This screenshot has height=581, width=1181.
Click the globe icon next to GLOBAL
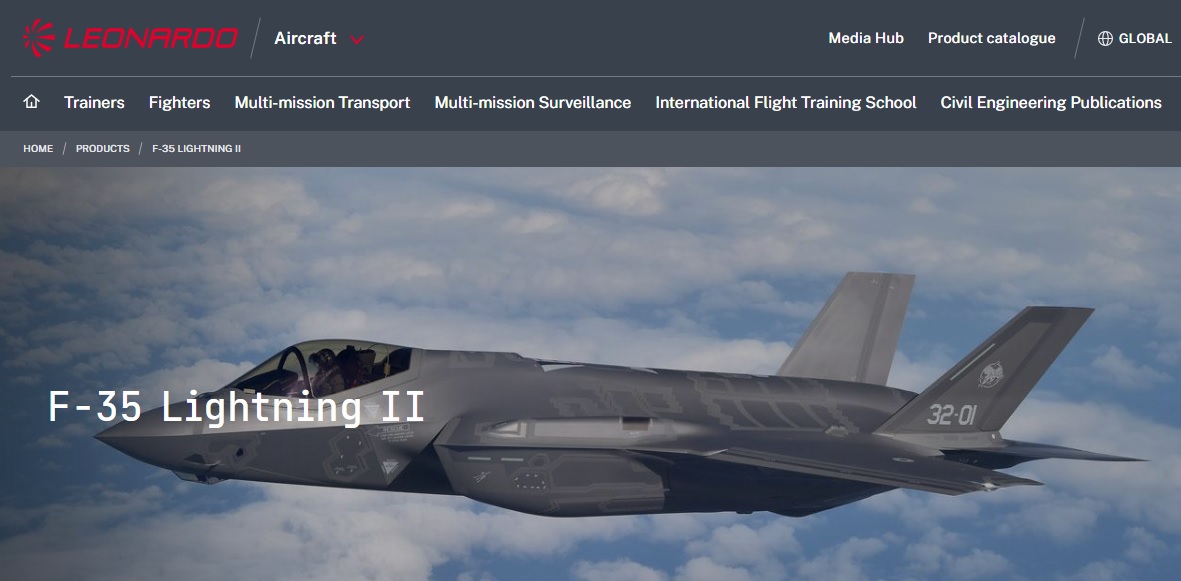1105,38
